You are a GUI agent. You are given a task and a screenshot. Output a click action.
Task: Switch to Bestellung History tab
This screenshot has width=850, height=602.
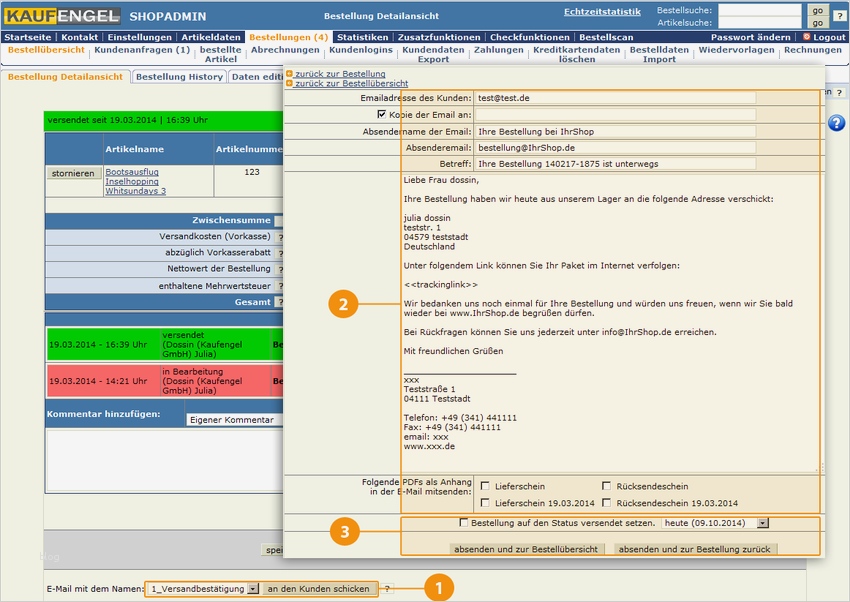[179, 77]
